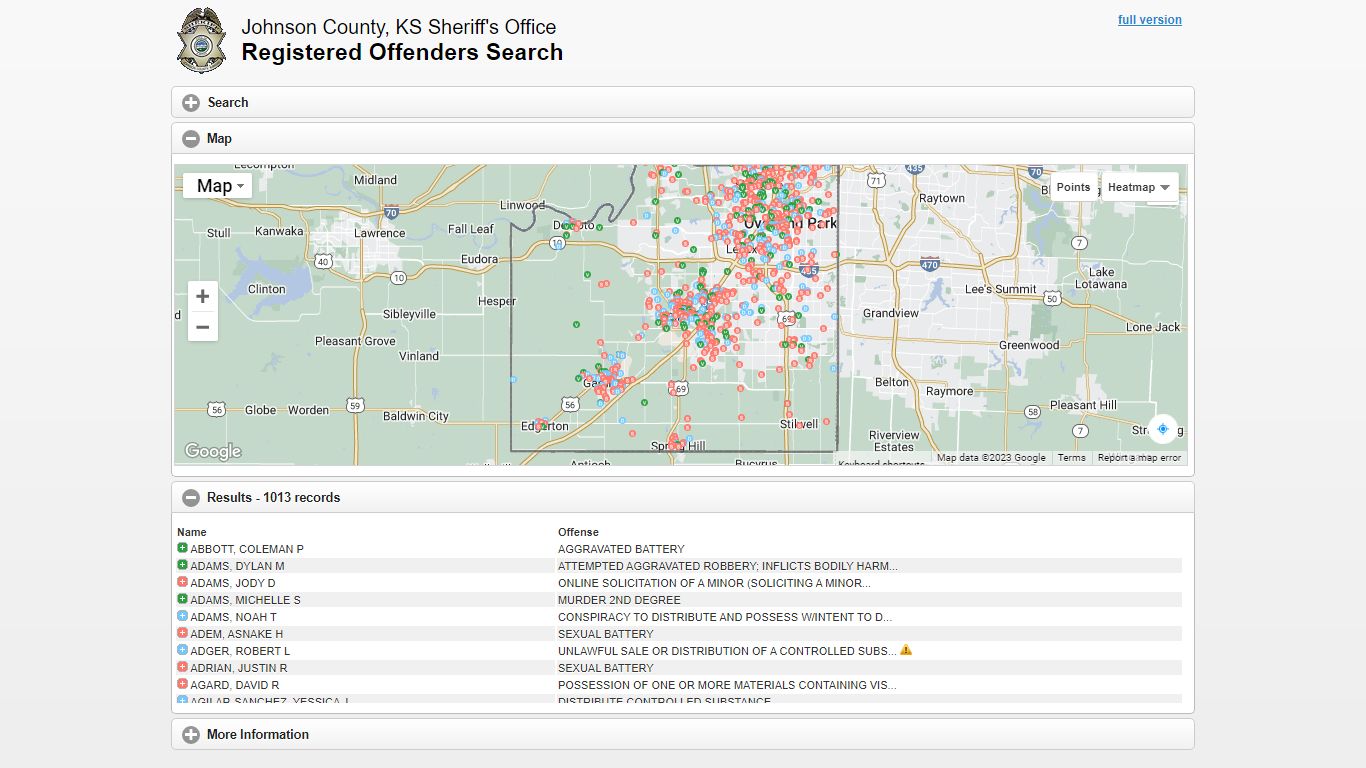Select the name ADGER, ROBERT L
Image resolution: width=1366 pixels, height=768 pixels.
[x=240, y=651]
